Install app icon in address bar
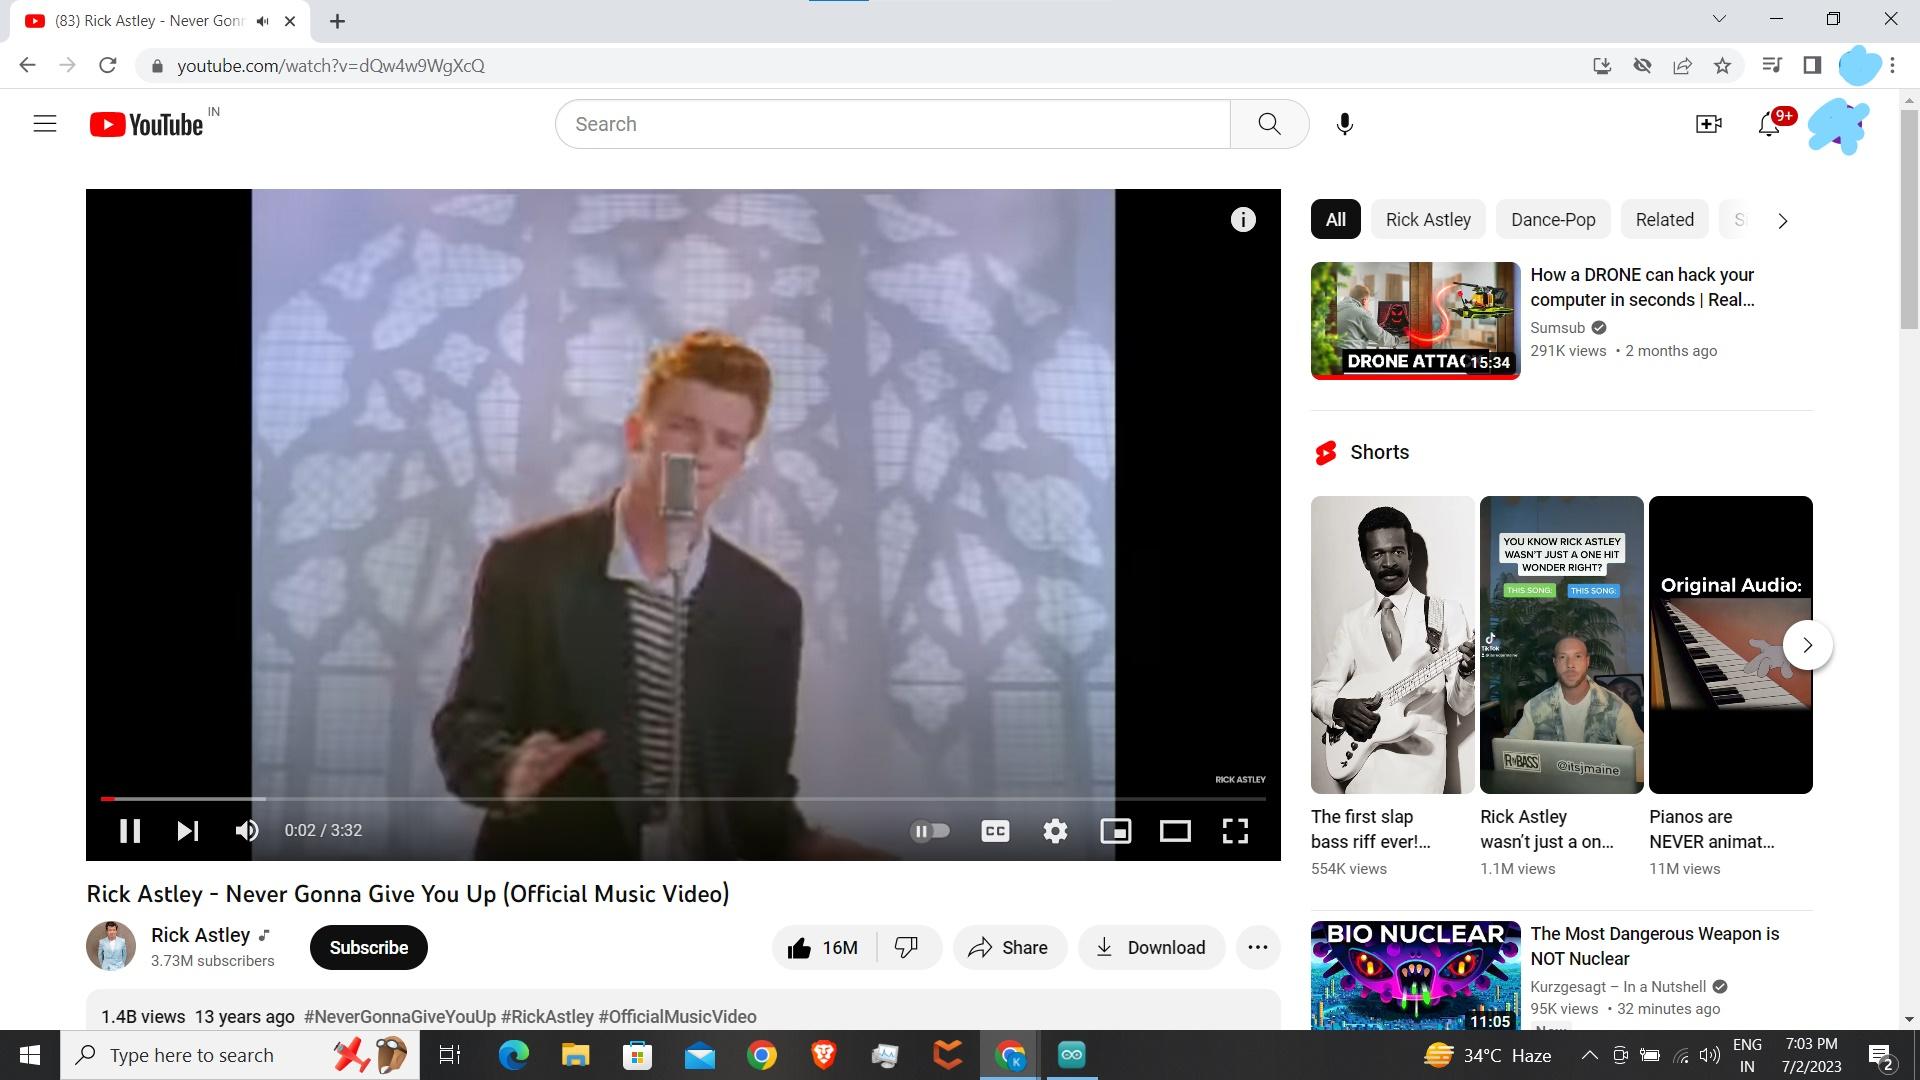 (x=1602, y=66)
